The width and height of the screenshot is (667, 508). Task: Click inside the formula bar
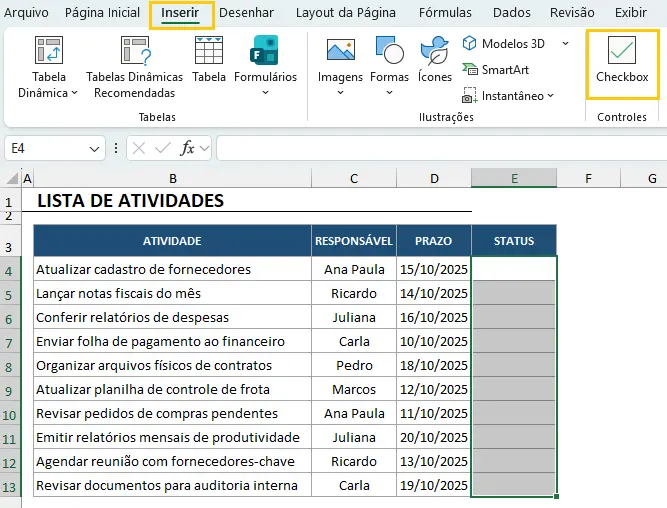pyautogui.click(x=440, y=148)
